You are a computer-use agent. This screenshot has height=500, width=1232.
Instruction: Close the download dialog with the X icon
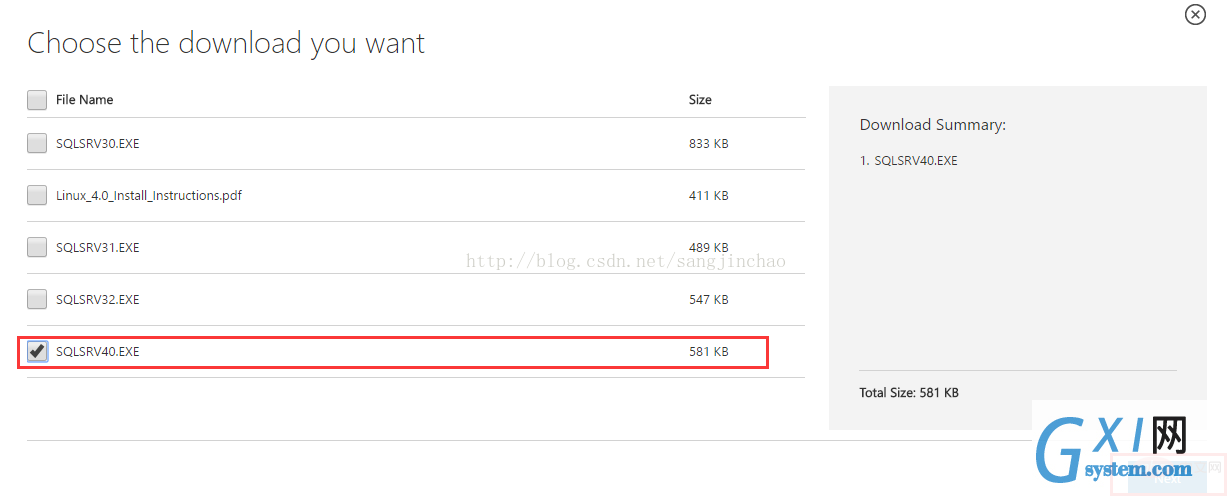[1195, 14]
